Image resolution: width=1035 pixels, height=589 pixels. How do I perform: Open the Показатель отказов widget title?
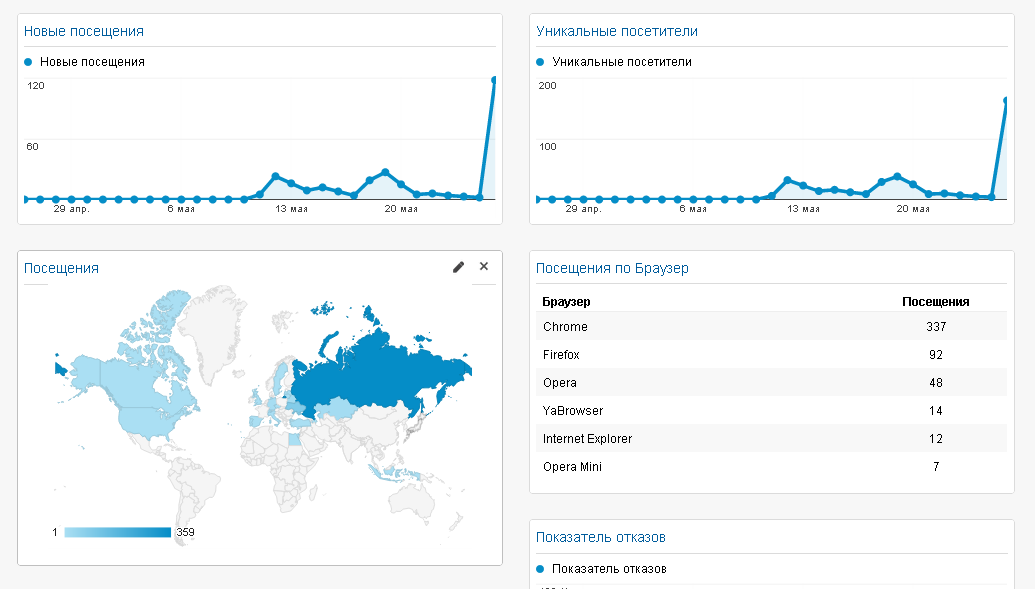coord(601,537)
